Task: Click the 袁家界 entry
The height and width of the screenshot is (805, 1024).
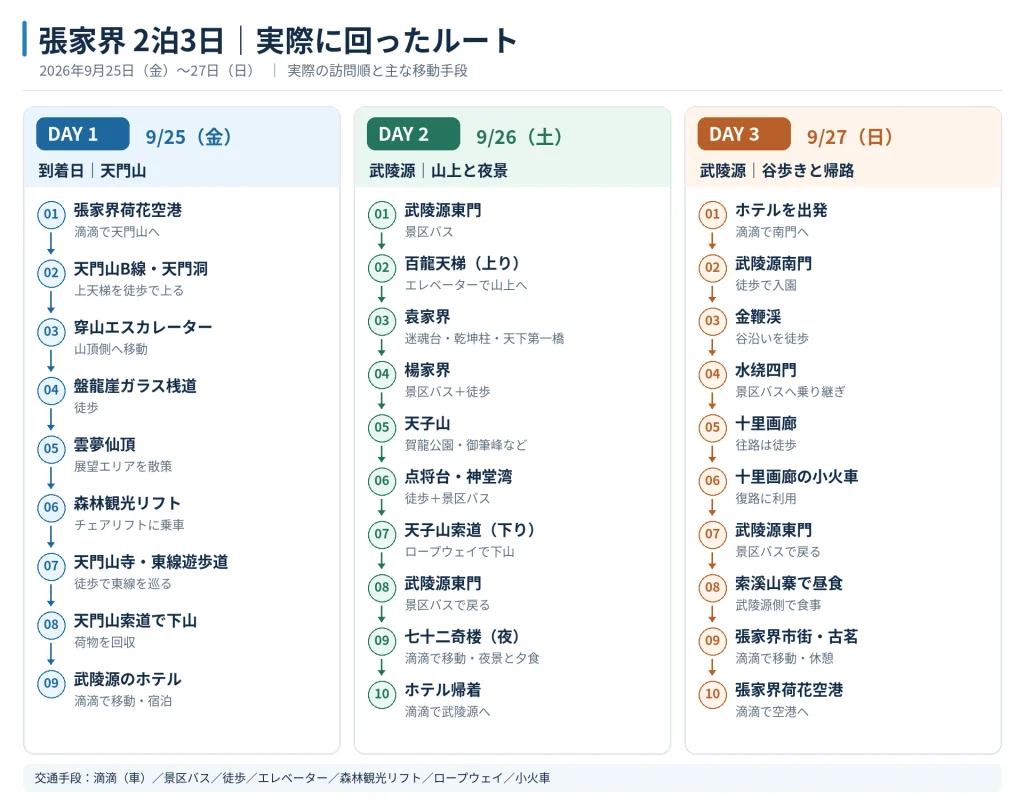Action: coord(427,317)
